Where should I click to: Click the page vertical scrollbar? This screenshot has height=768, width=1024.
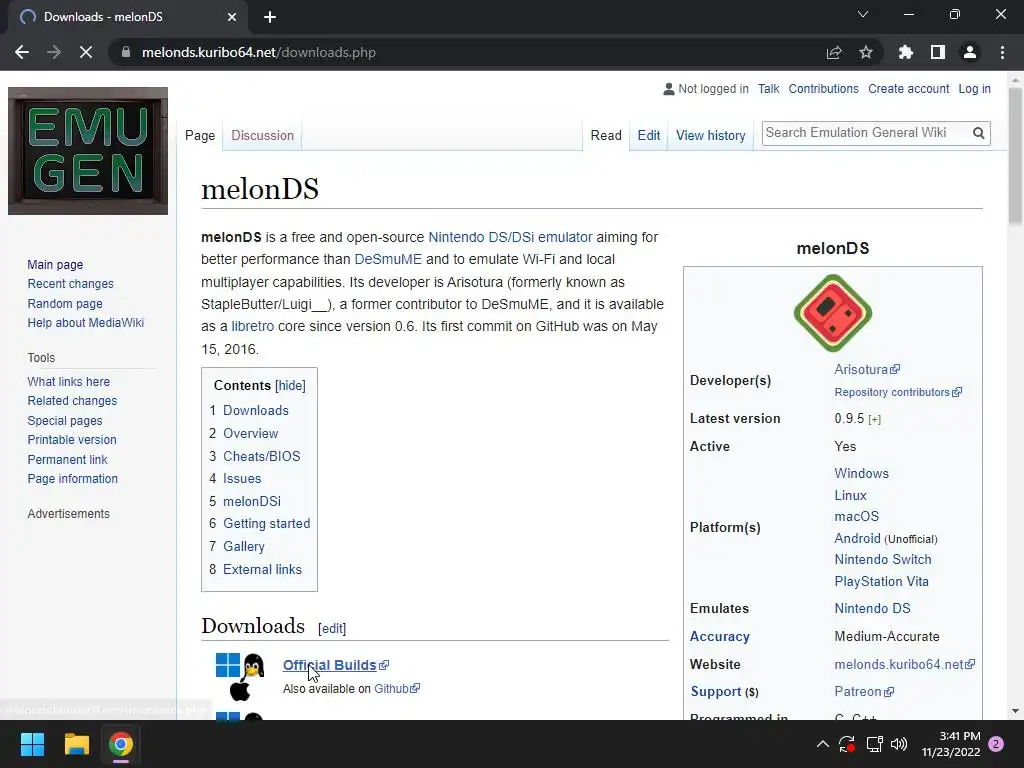pos(1015,157)
